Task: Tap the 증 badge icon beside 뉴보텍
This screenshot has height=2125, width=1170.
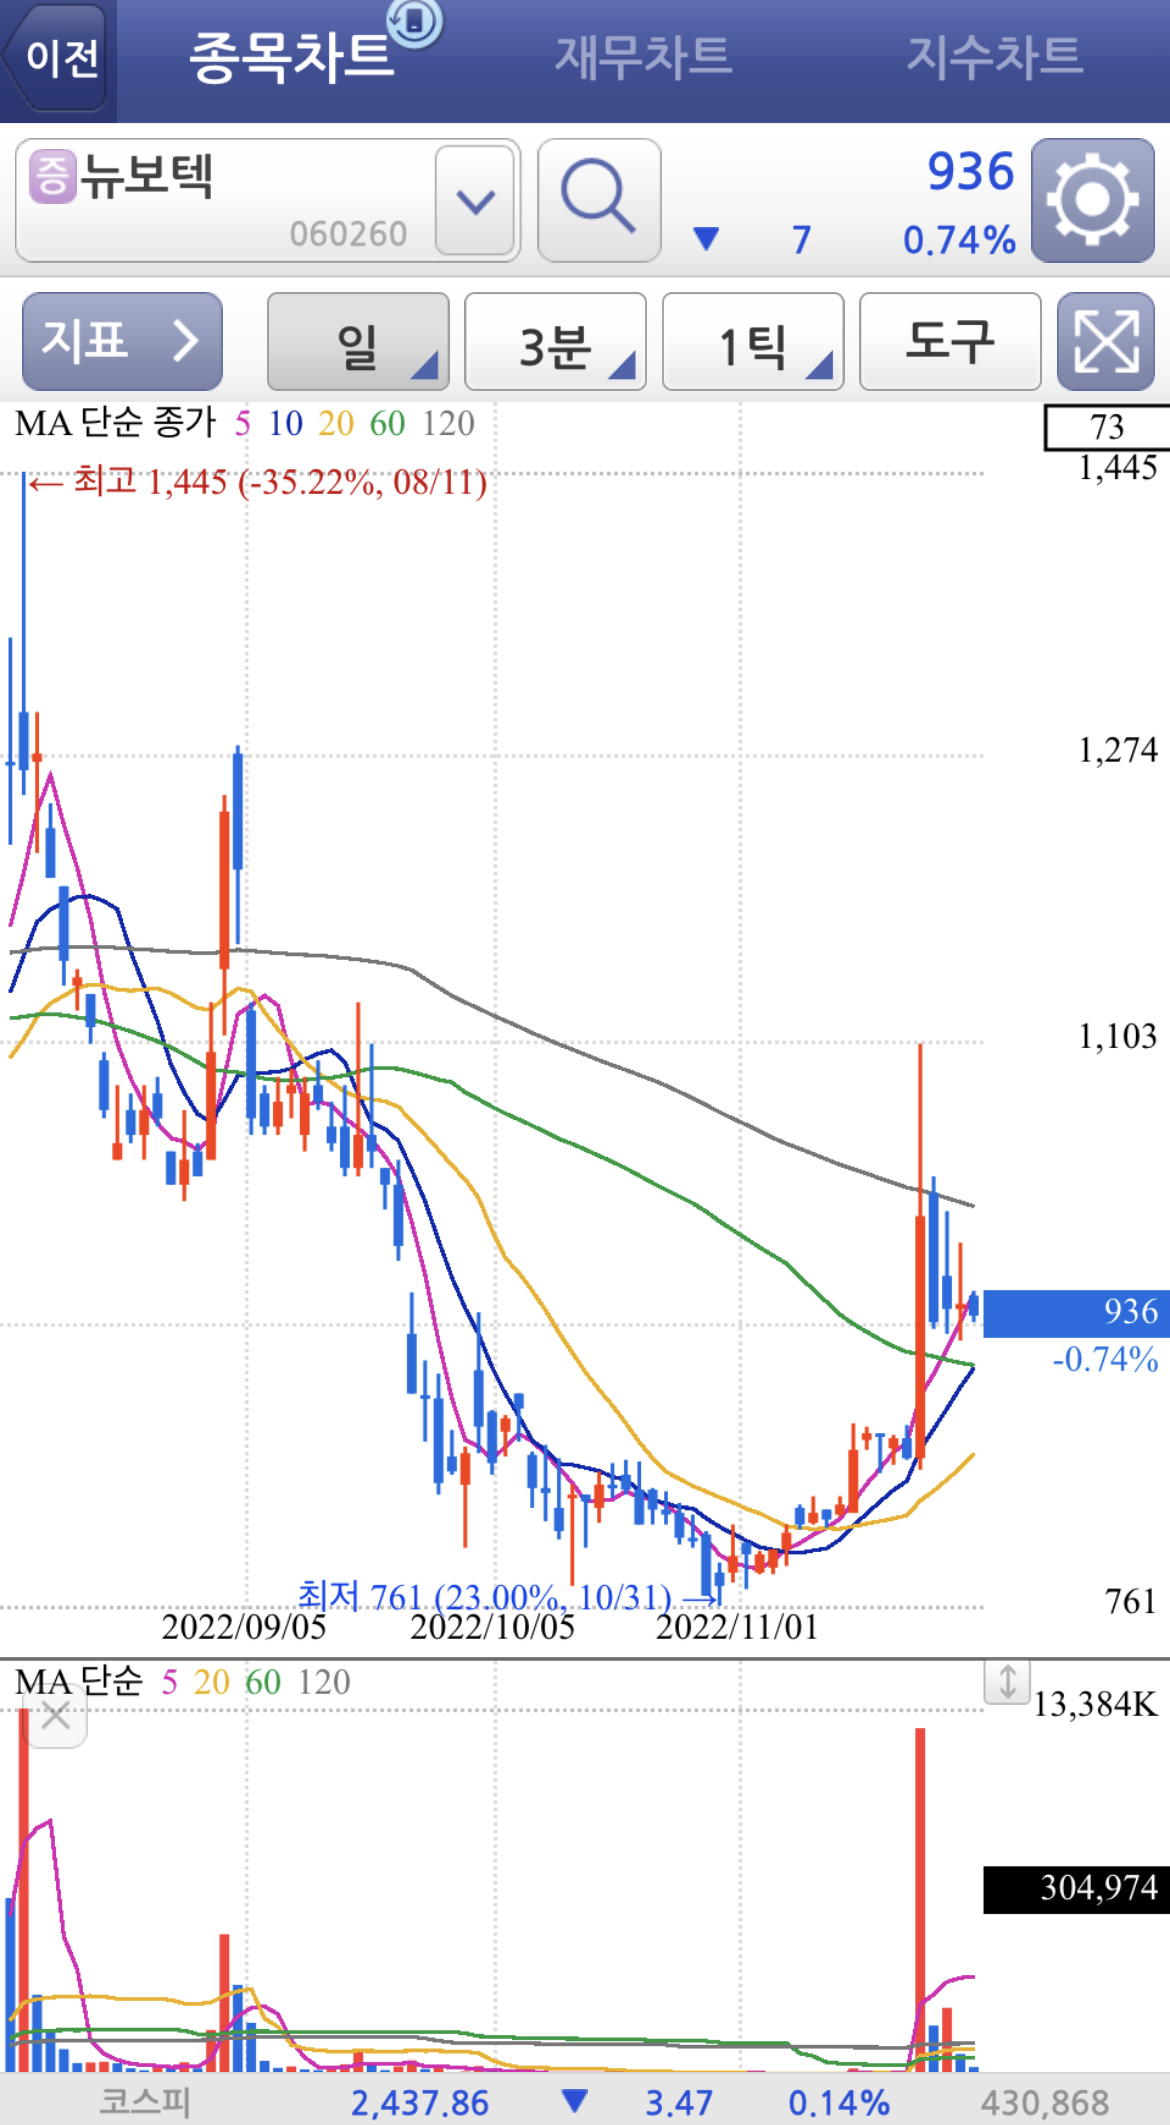Action: (52, 176)
